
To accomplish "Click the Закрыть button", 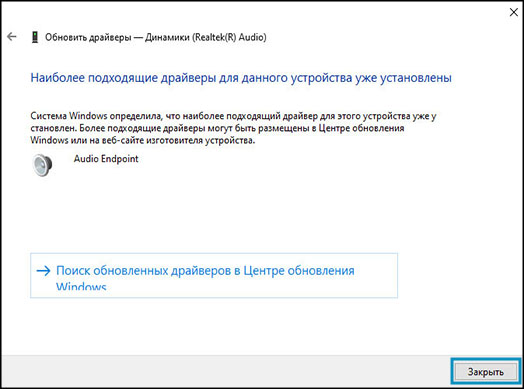I will pos(486,372).
